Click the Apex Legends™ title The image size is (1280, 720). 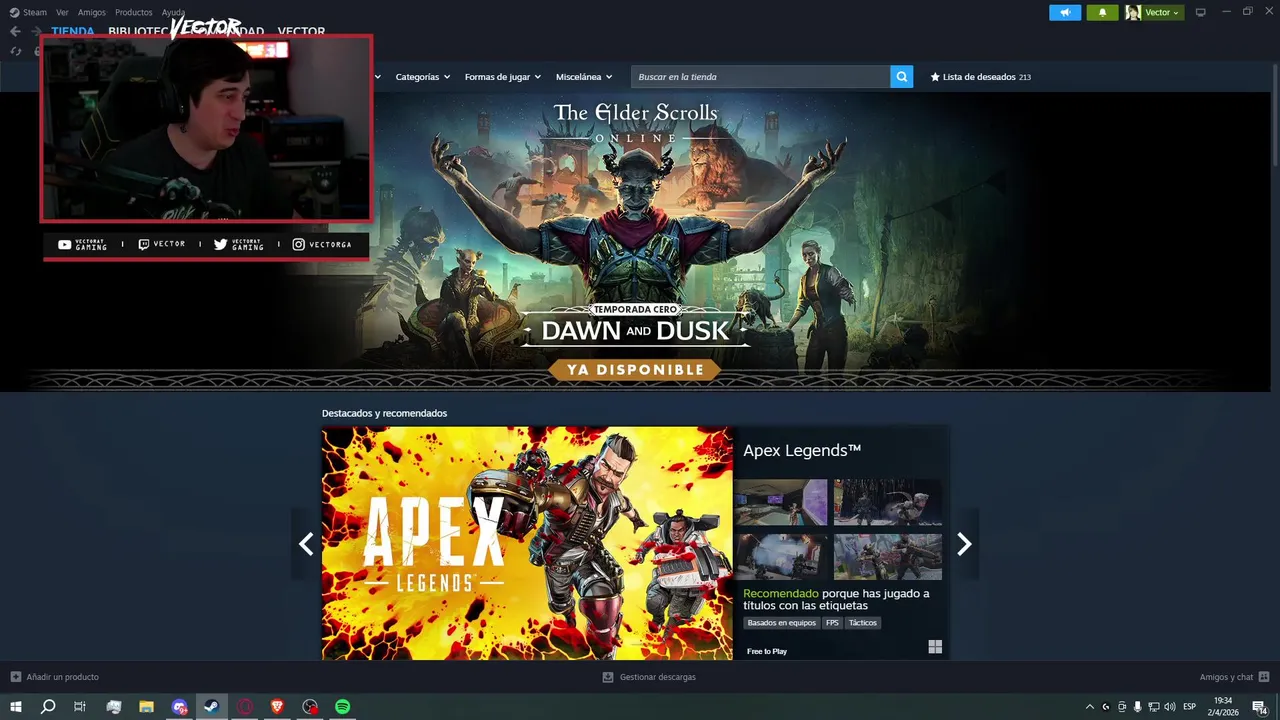(802, 451)
